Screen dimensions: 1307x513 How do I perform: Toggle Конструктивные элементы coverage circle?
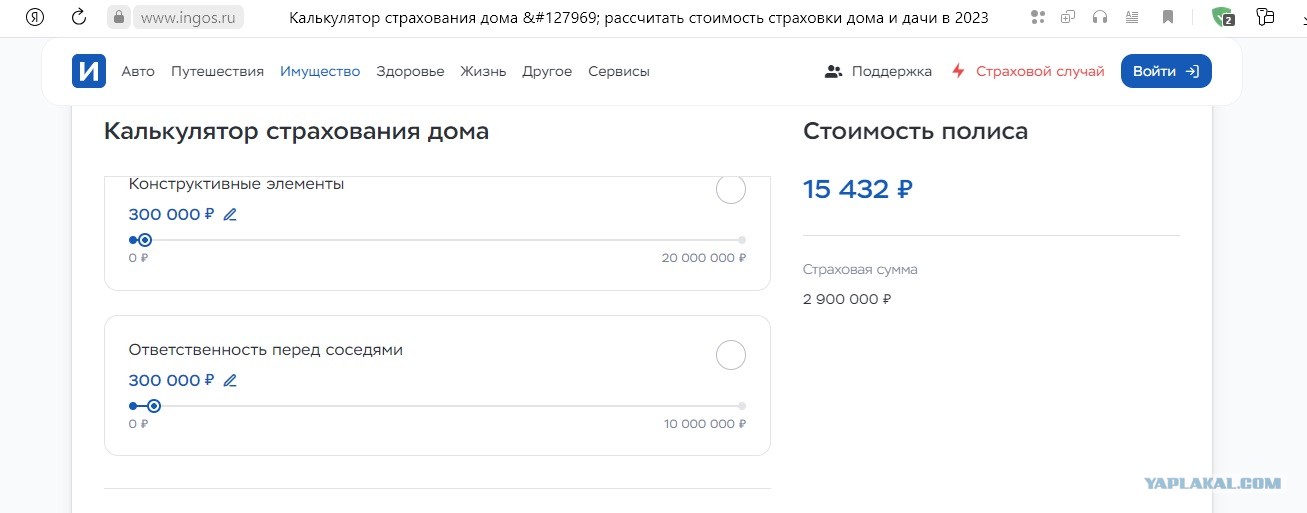(731, 189)
